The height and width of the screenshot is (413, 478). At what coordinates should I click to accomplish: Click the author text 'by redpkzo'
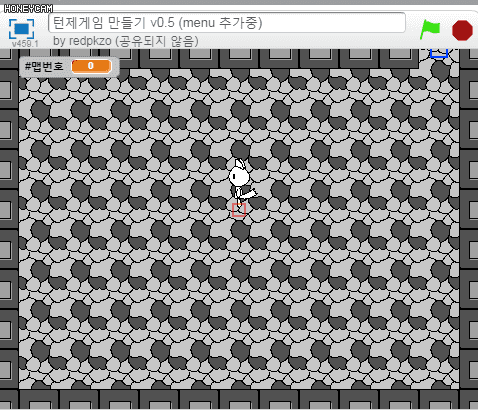click(82, 41)
